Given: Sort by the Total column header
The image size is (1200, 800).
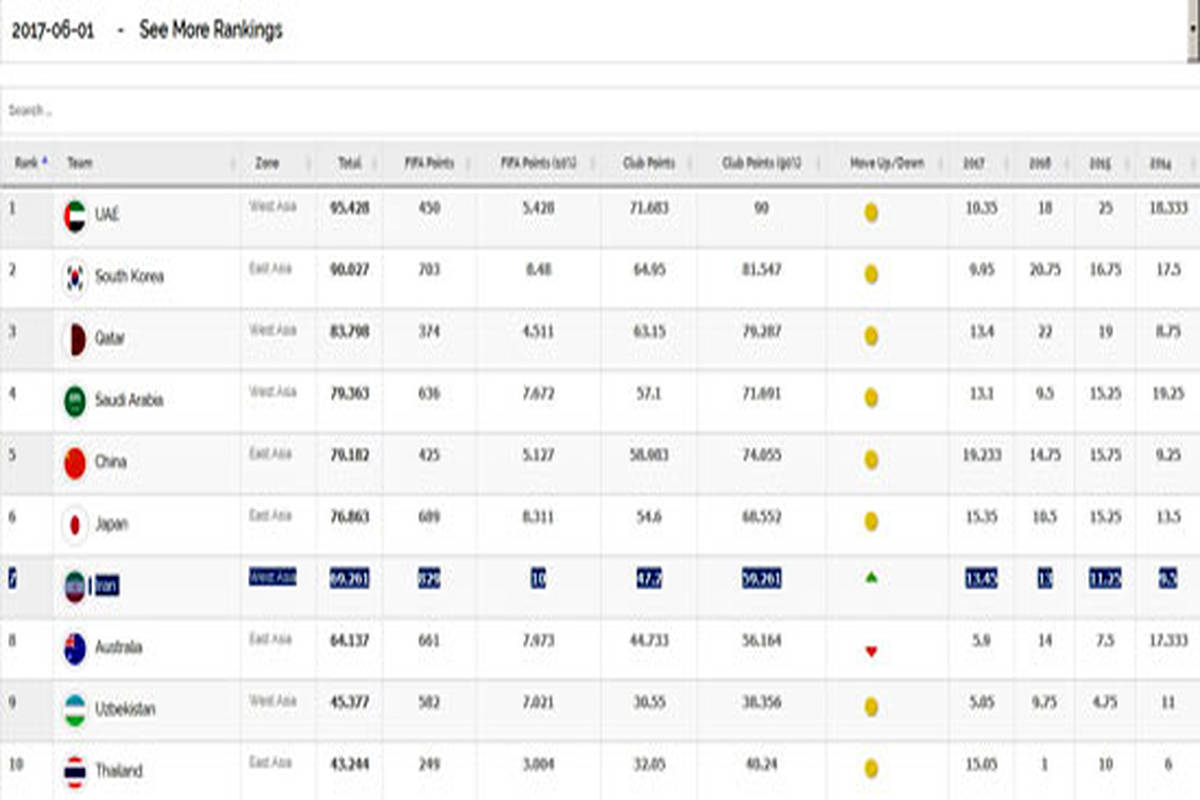Looking at the screenshot, I should [350, 162].
